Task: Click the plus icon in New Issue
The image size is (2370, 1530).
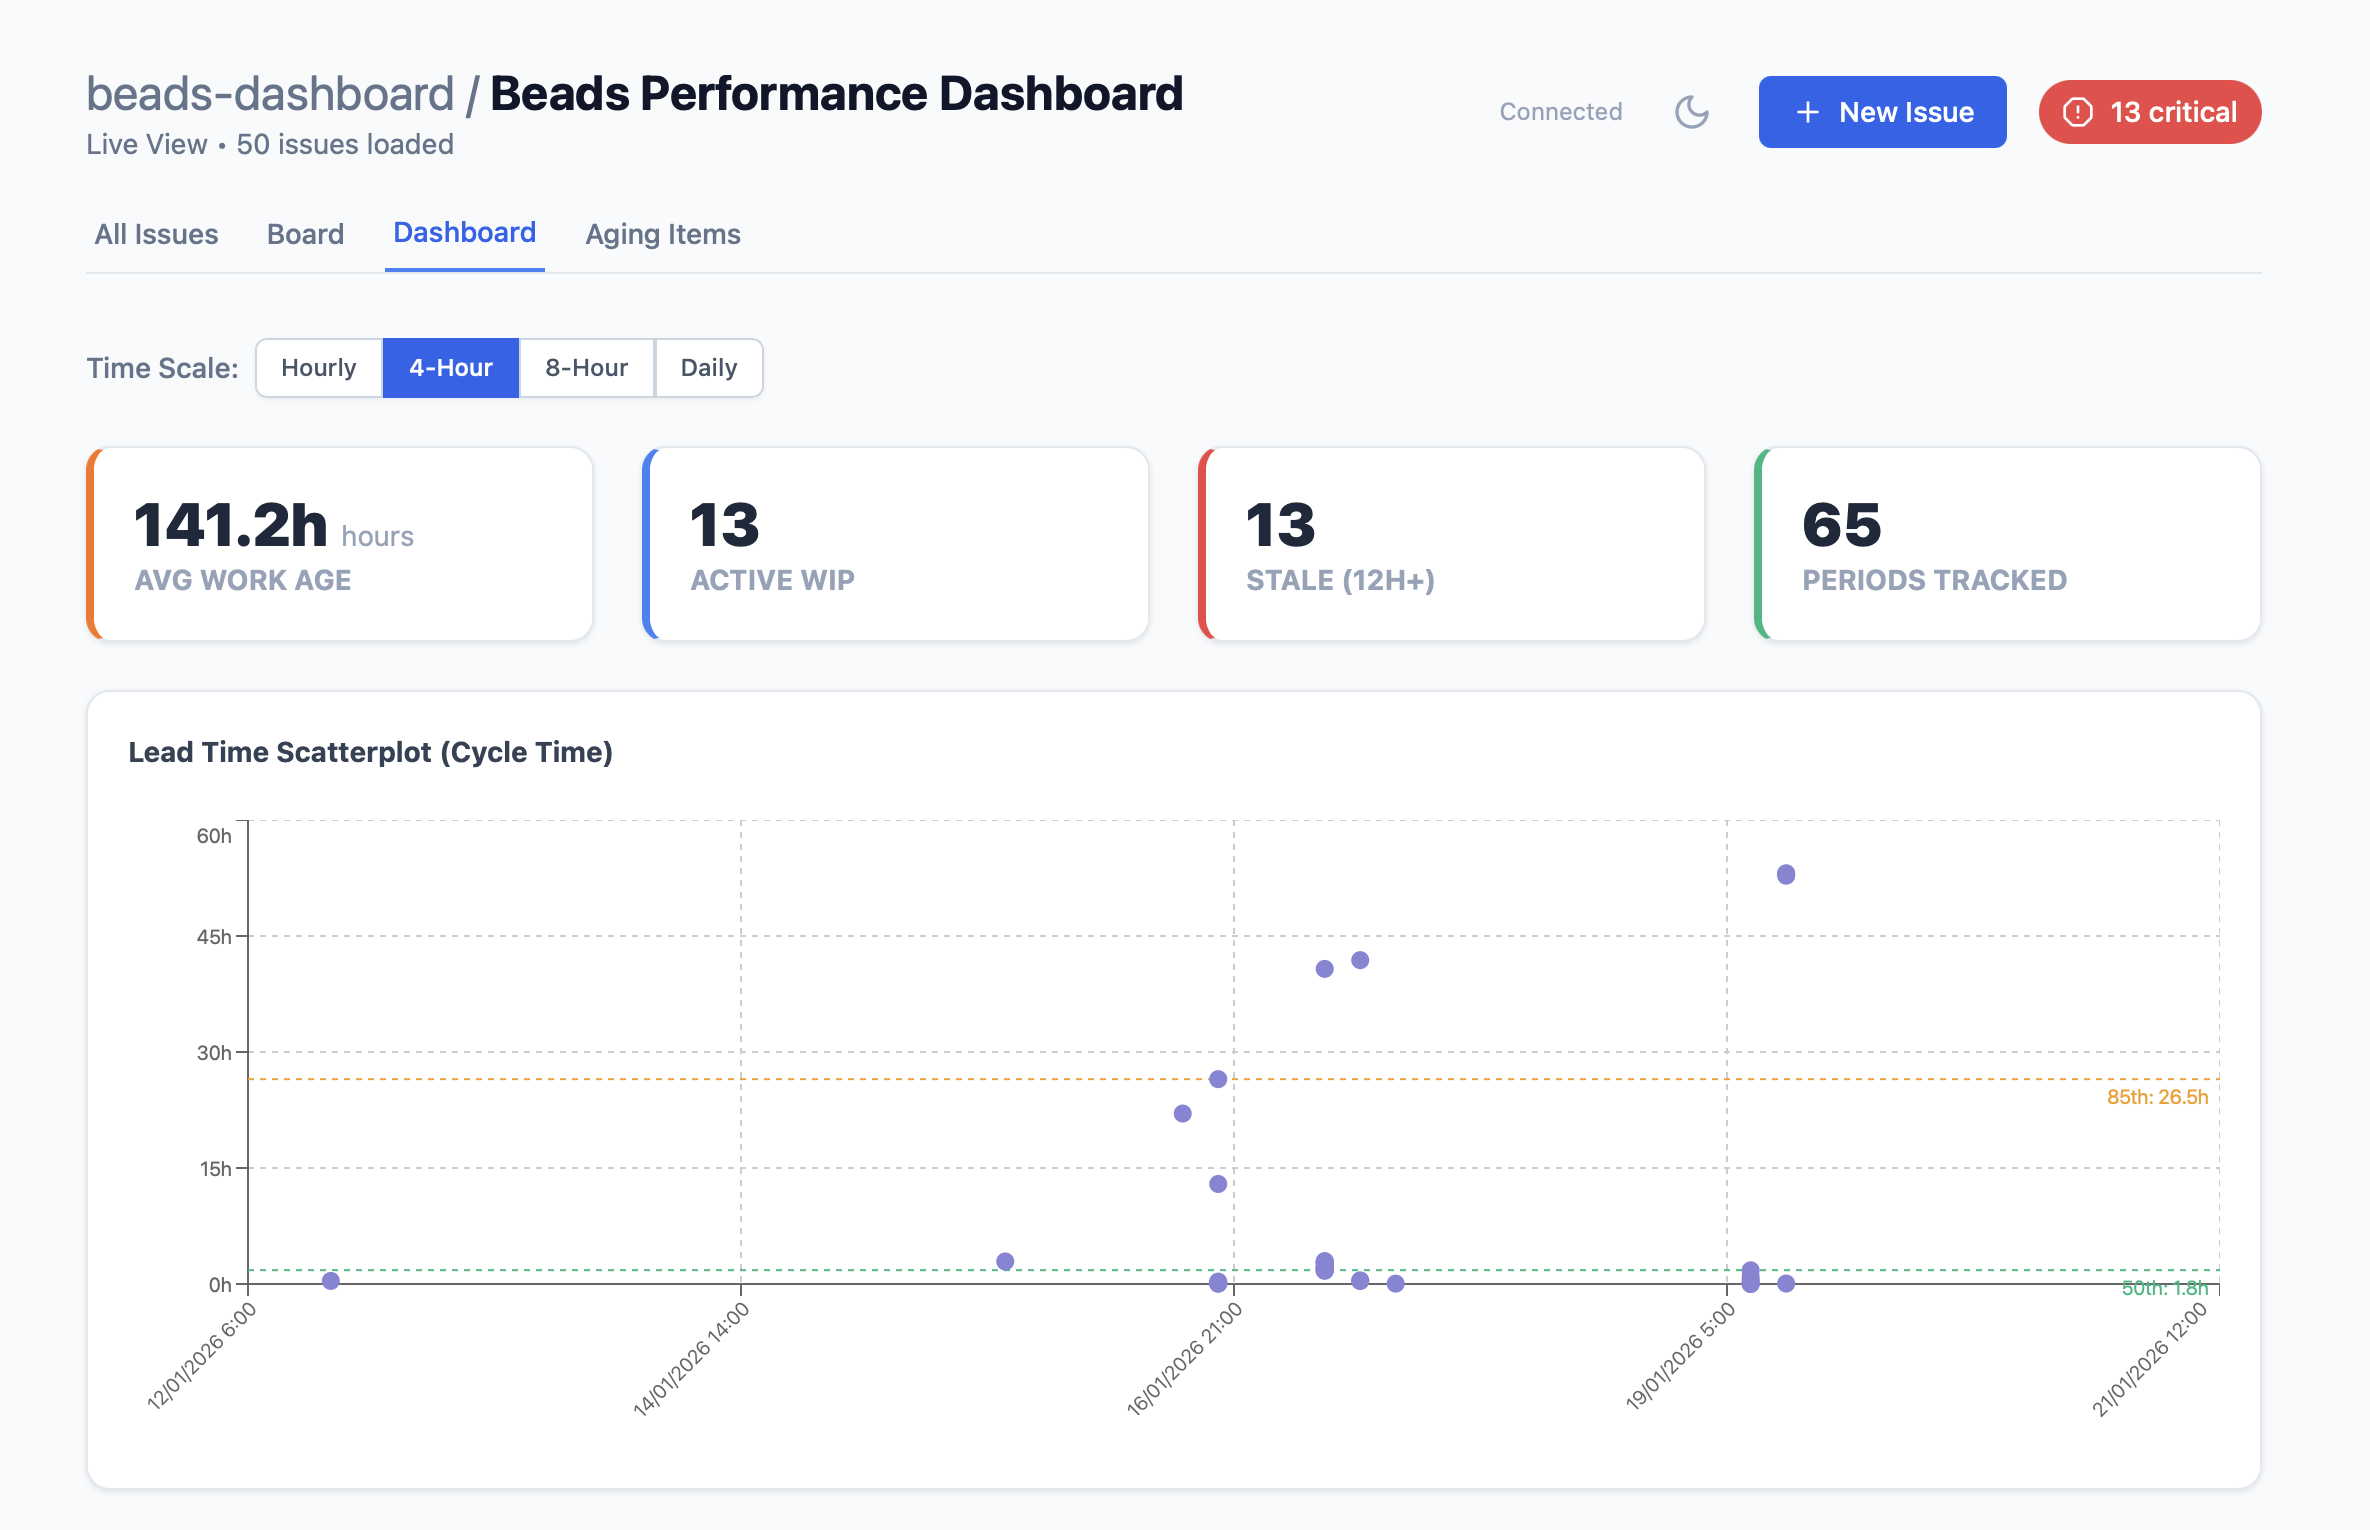Action: pyautogui.click(x=1807, y=112)
